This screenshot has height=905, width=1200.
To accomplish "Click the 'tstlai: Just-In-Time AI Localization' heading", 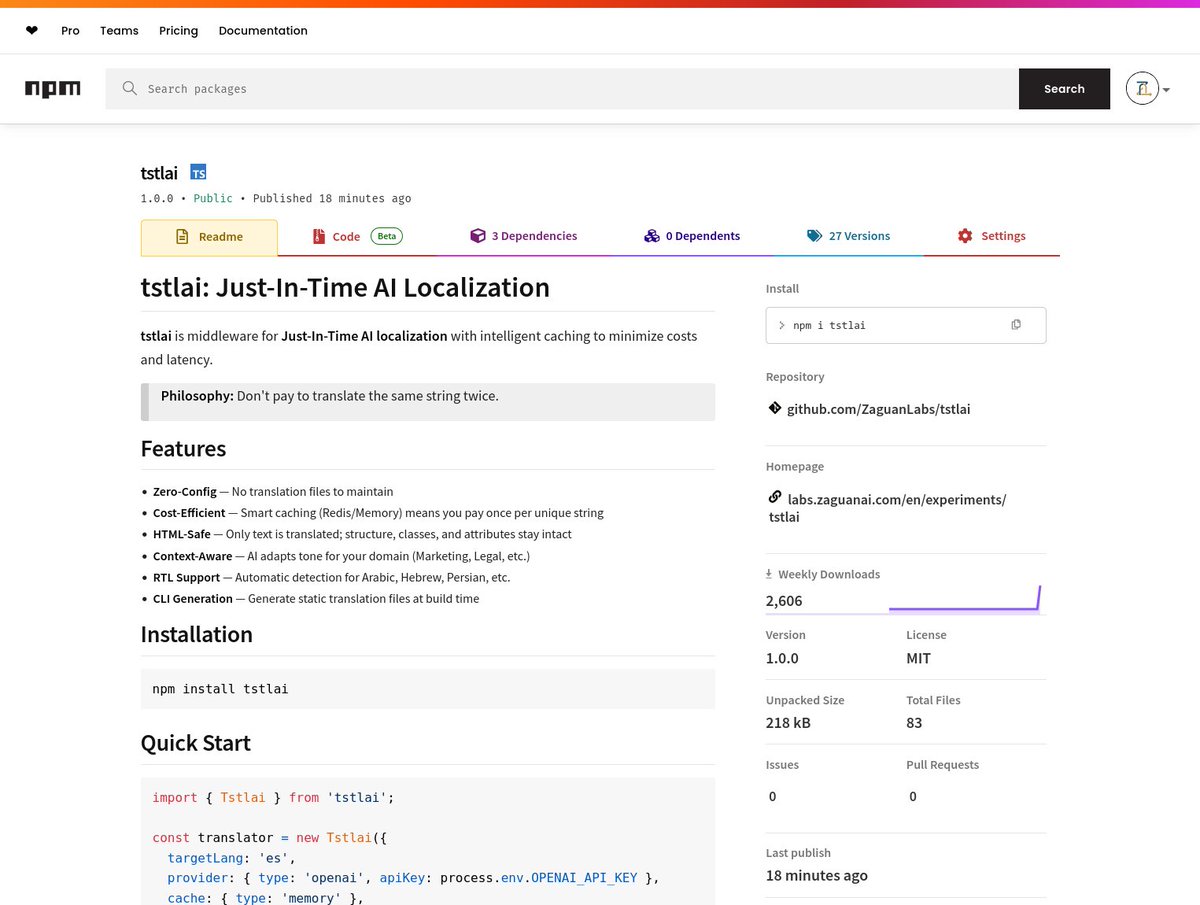I will [345, 288].
